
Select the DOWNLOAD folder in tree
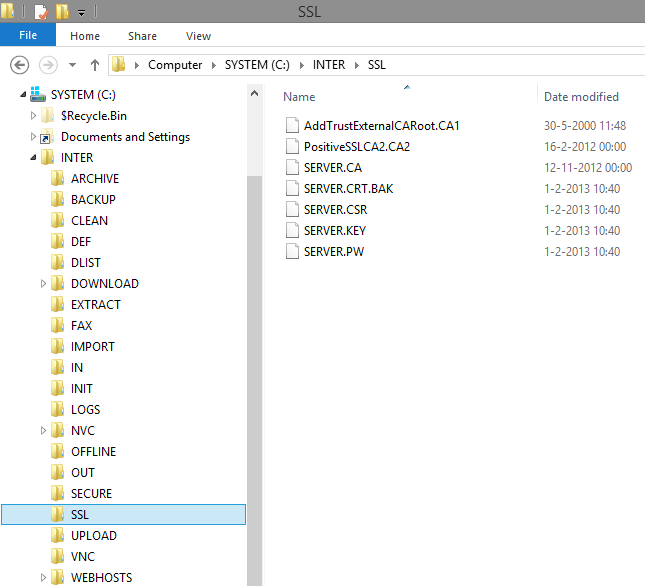point(105,284)
